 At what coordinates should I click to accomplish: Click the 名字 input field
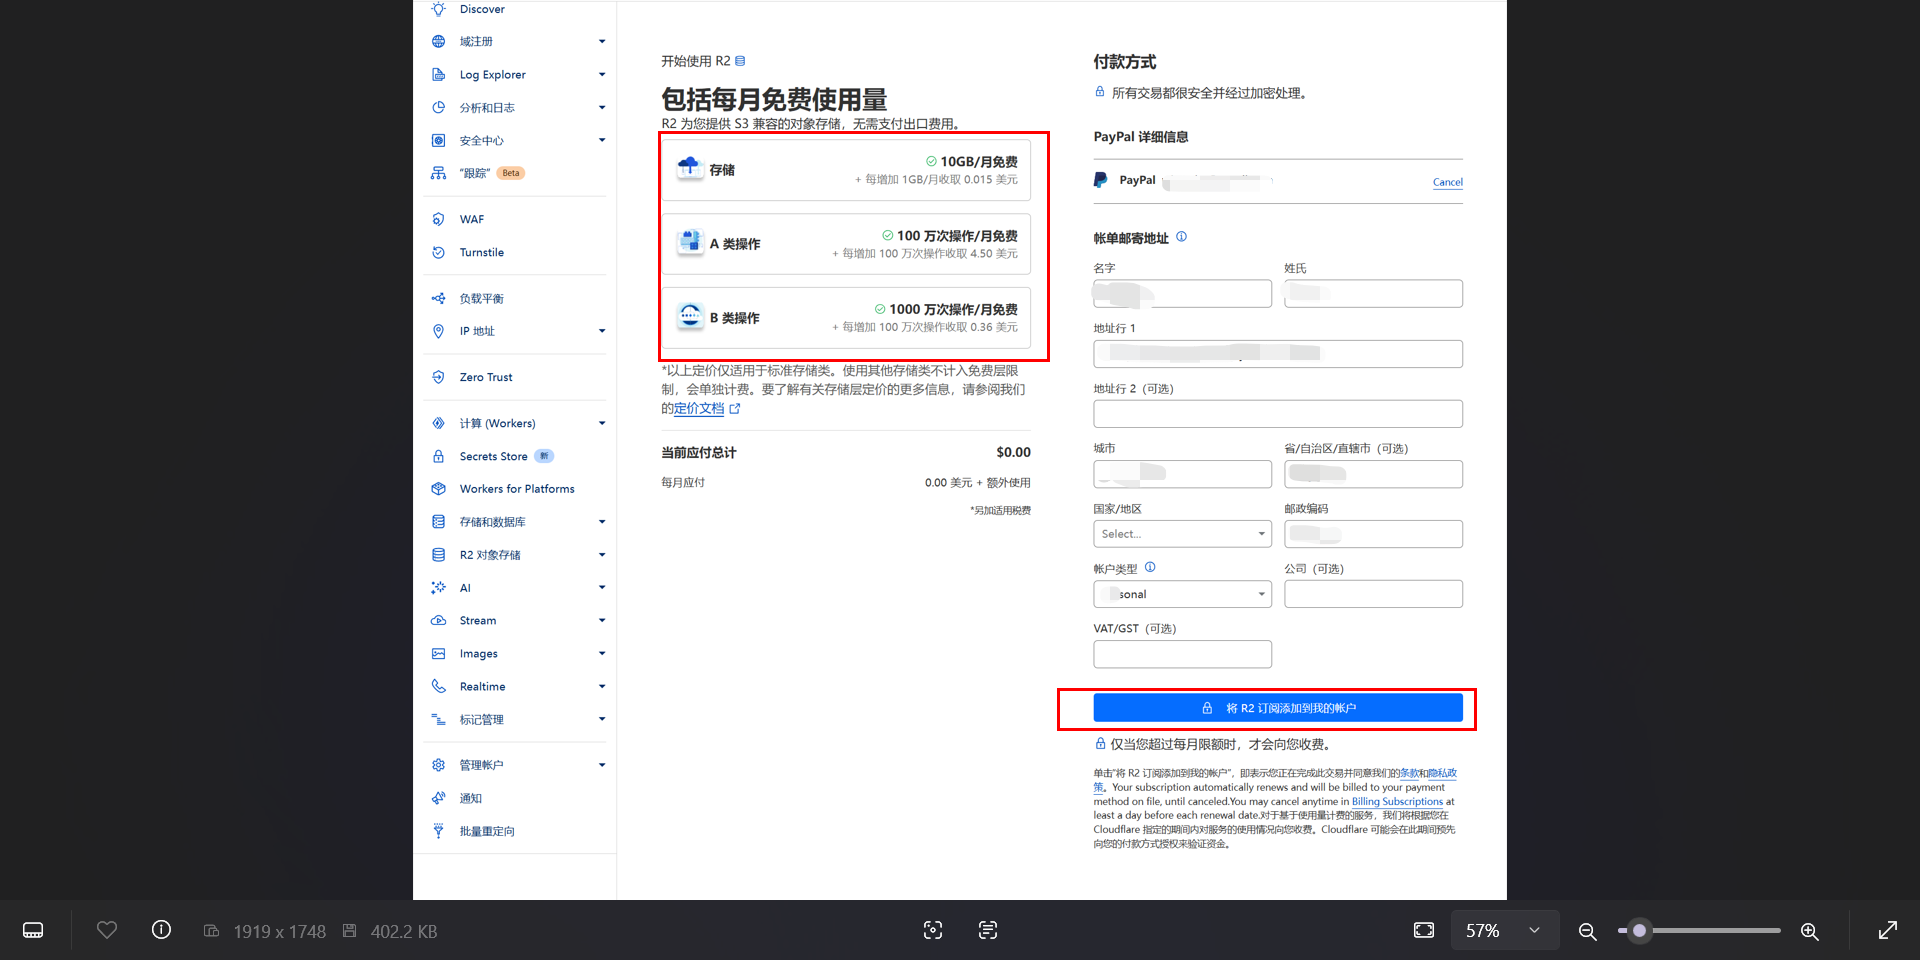[x=1183, y=294]
